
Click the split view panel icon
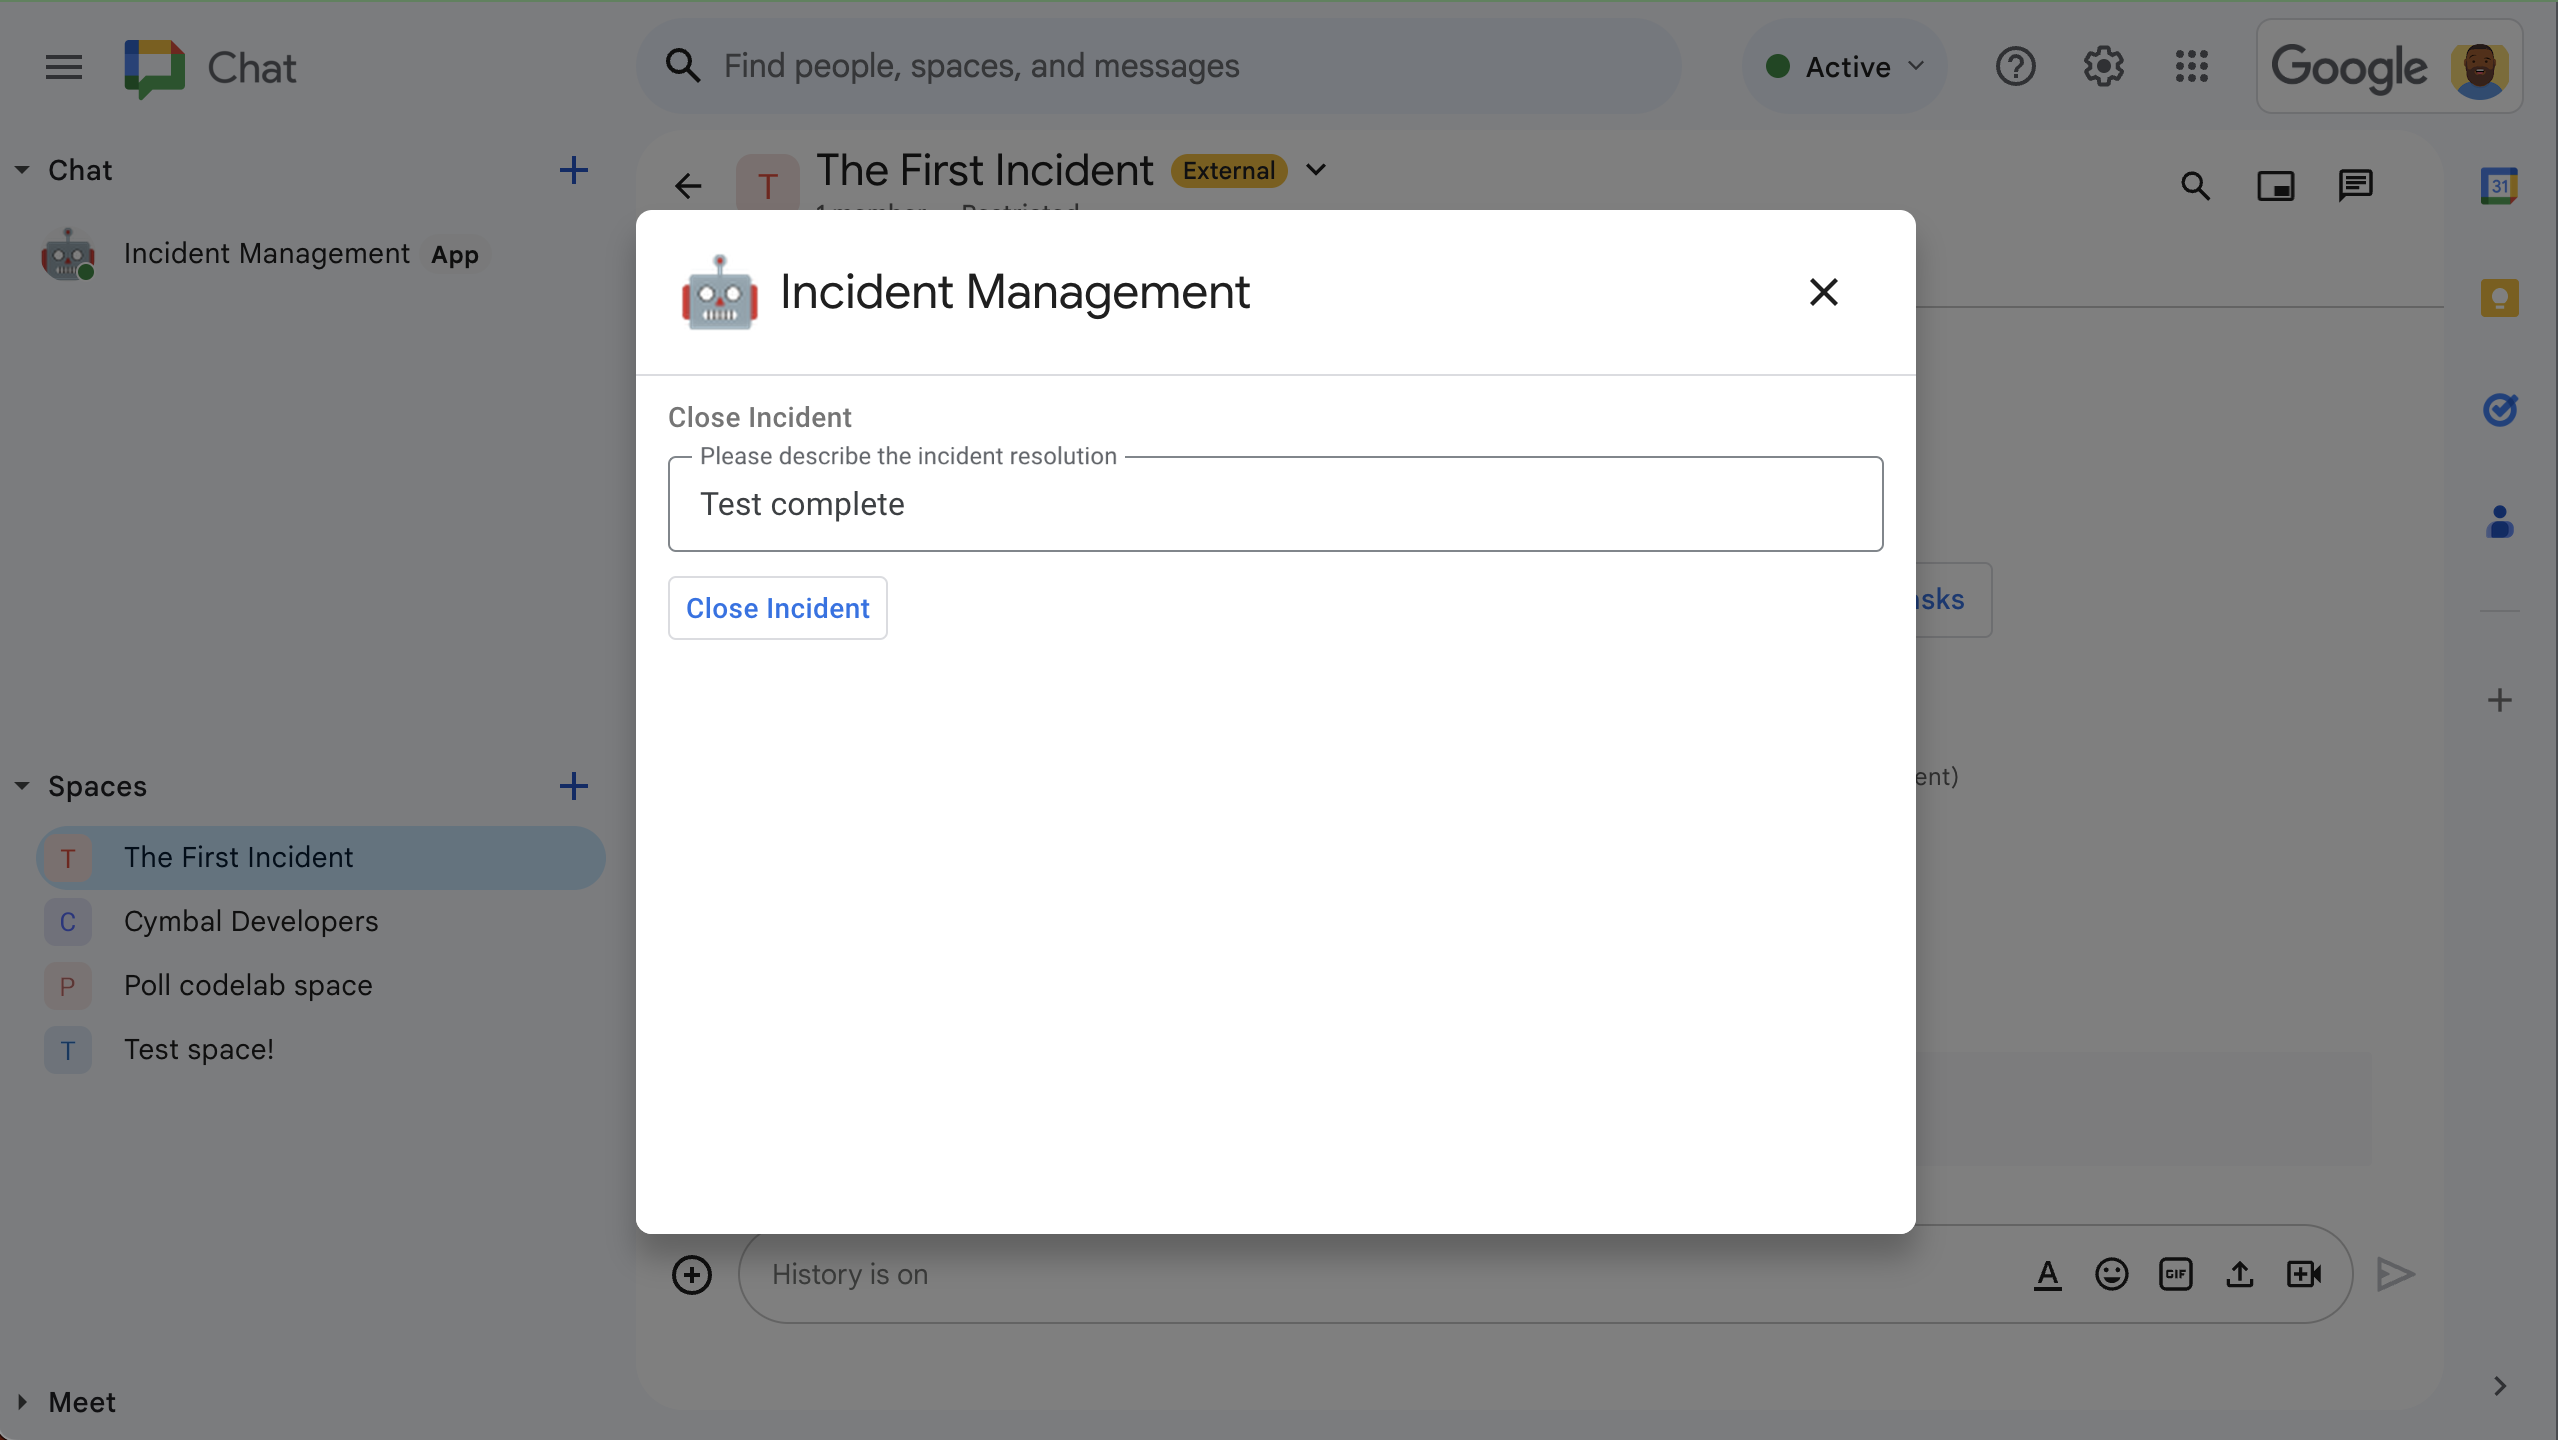tap(2277, 183)
